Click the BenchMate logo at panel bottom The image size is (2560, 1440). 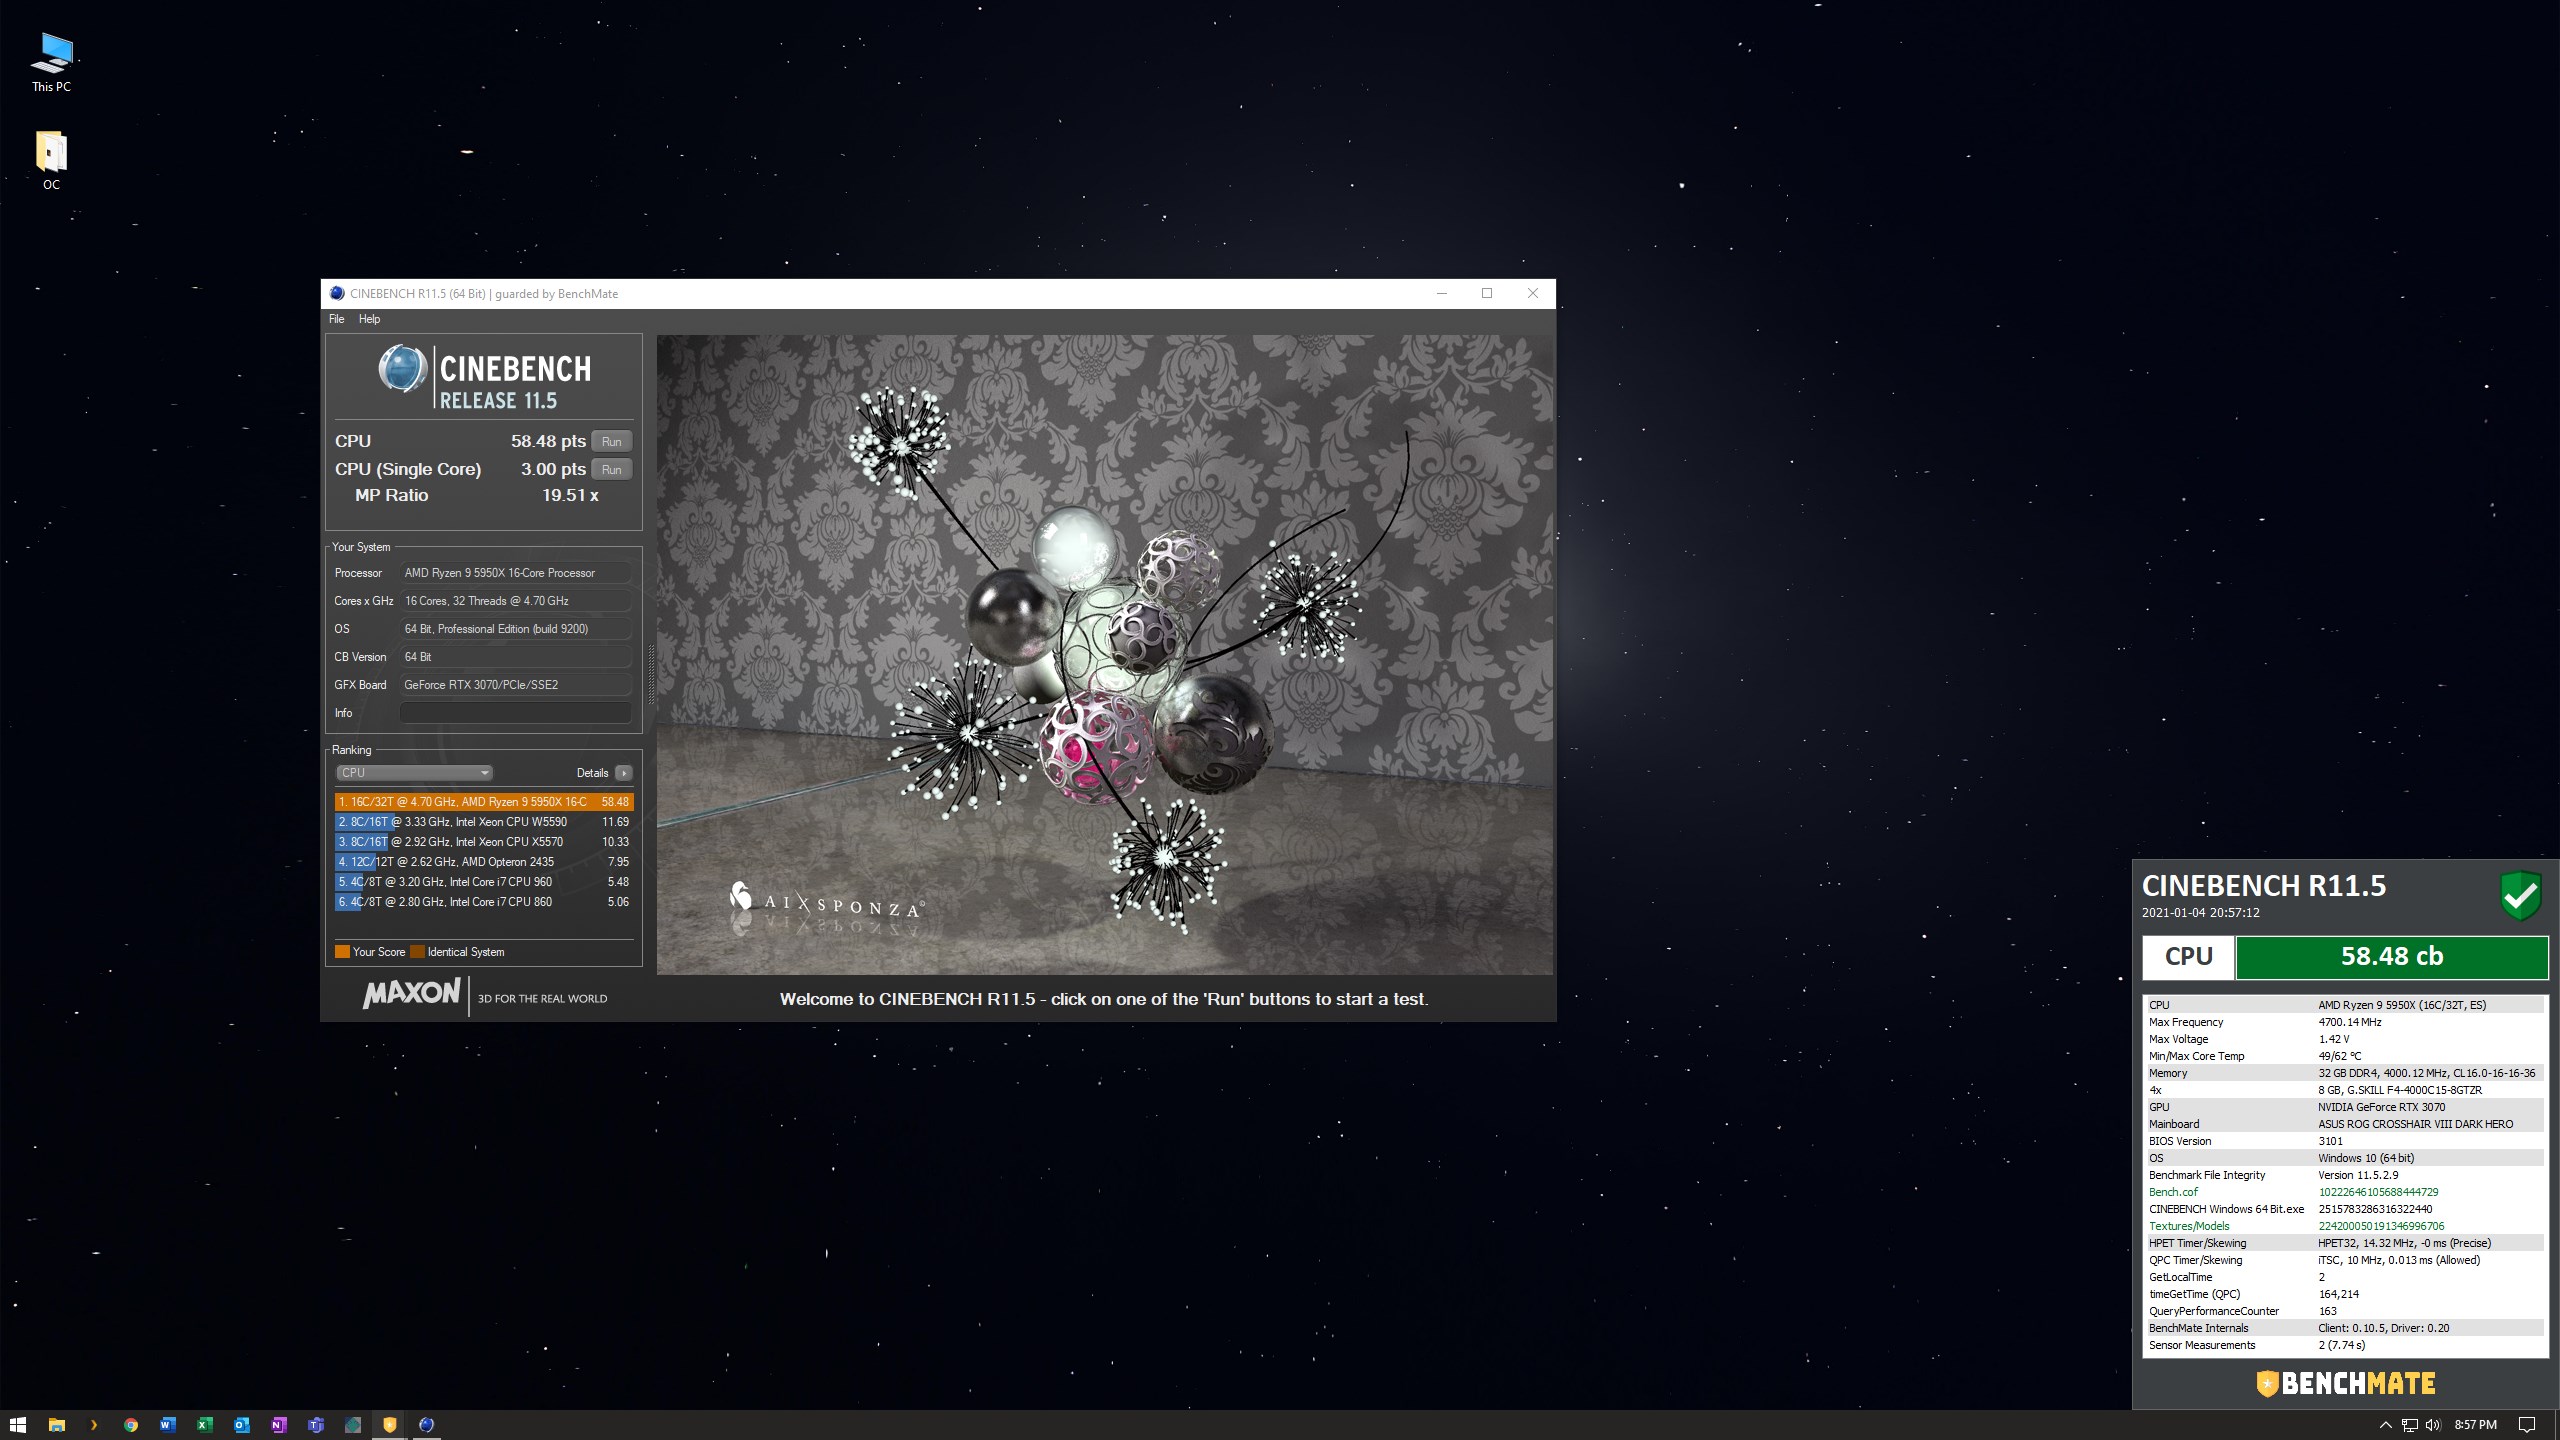point(2345,1384)
